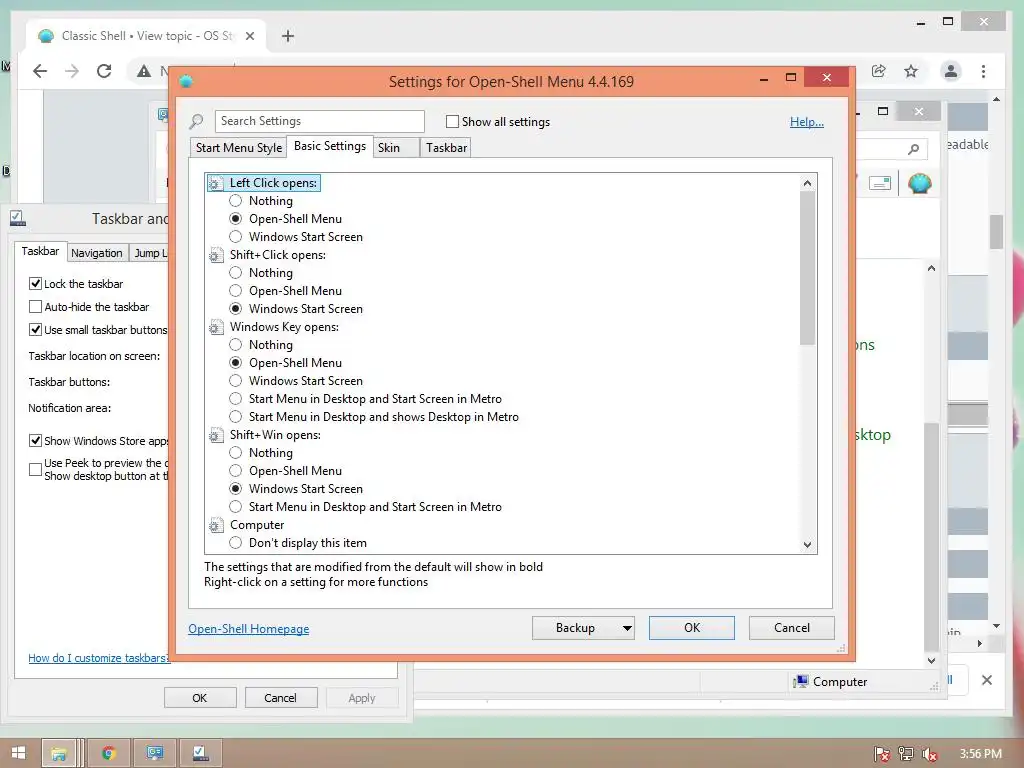Switch to the Basic Settings tab
Image resolution: width=1024 pixels, height=768 pixels.
[330, 146]
